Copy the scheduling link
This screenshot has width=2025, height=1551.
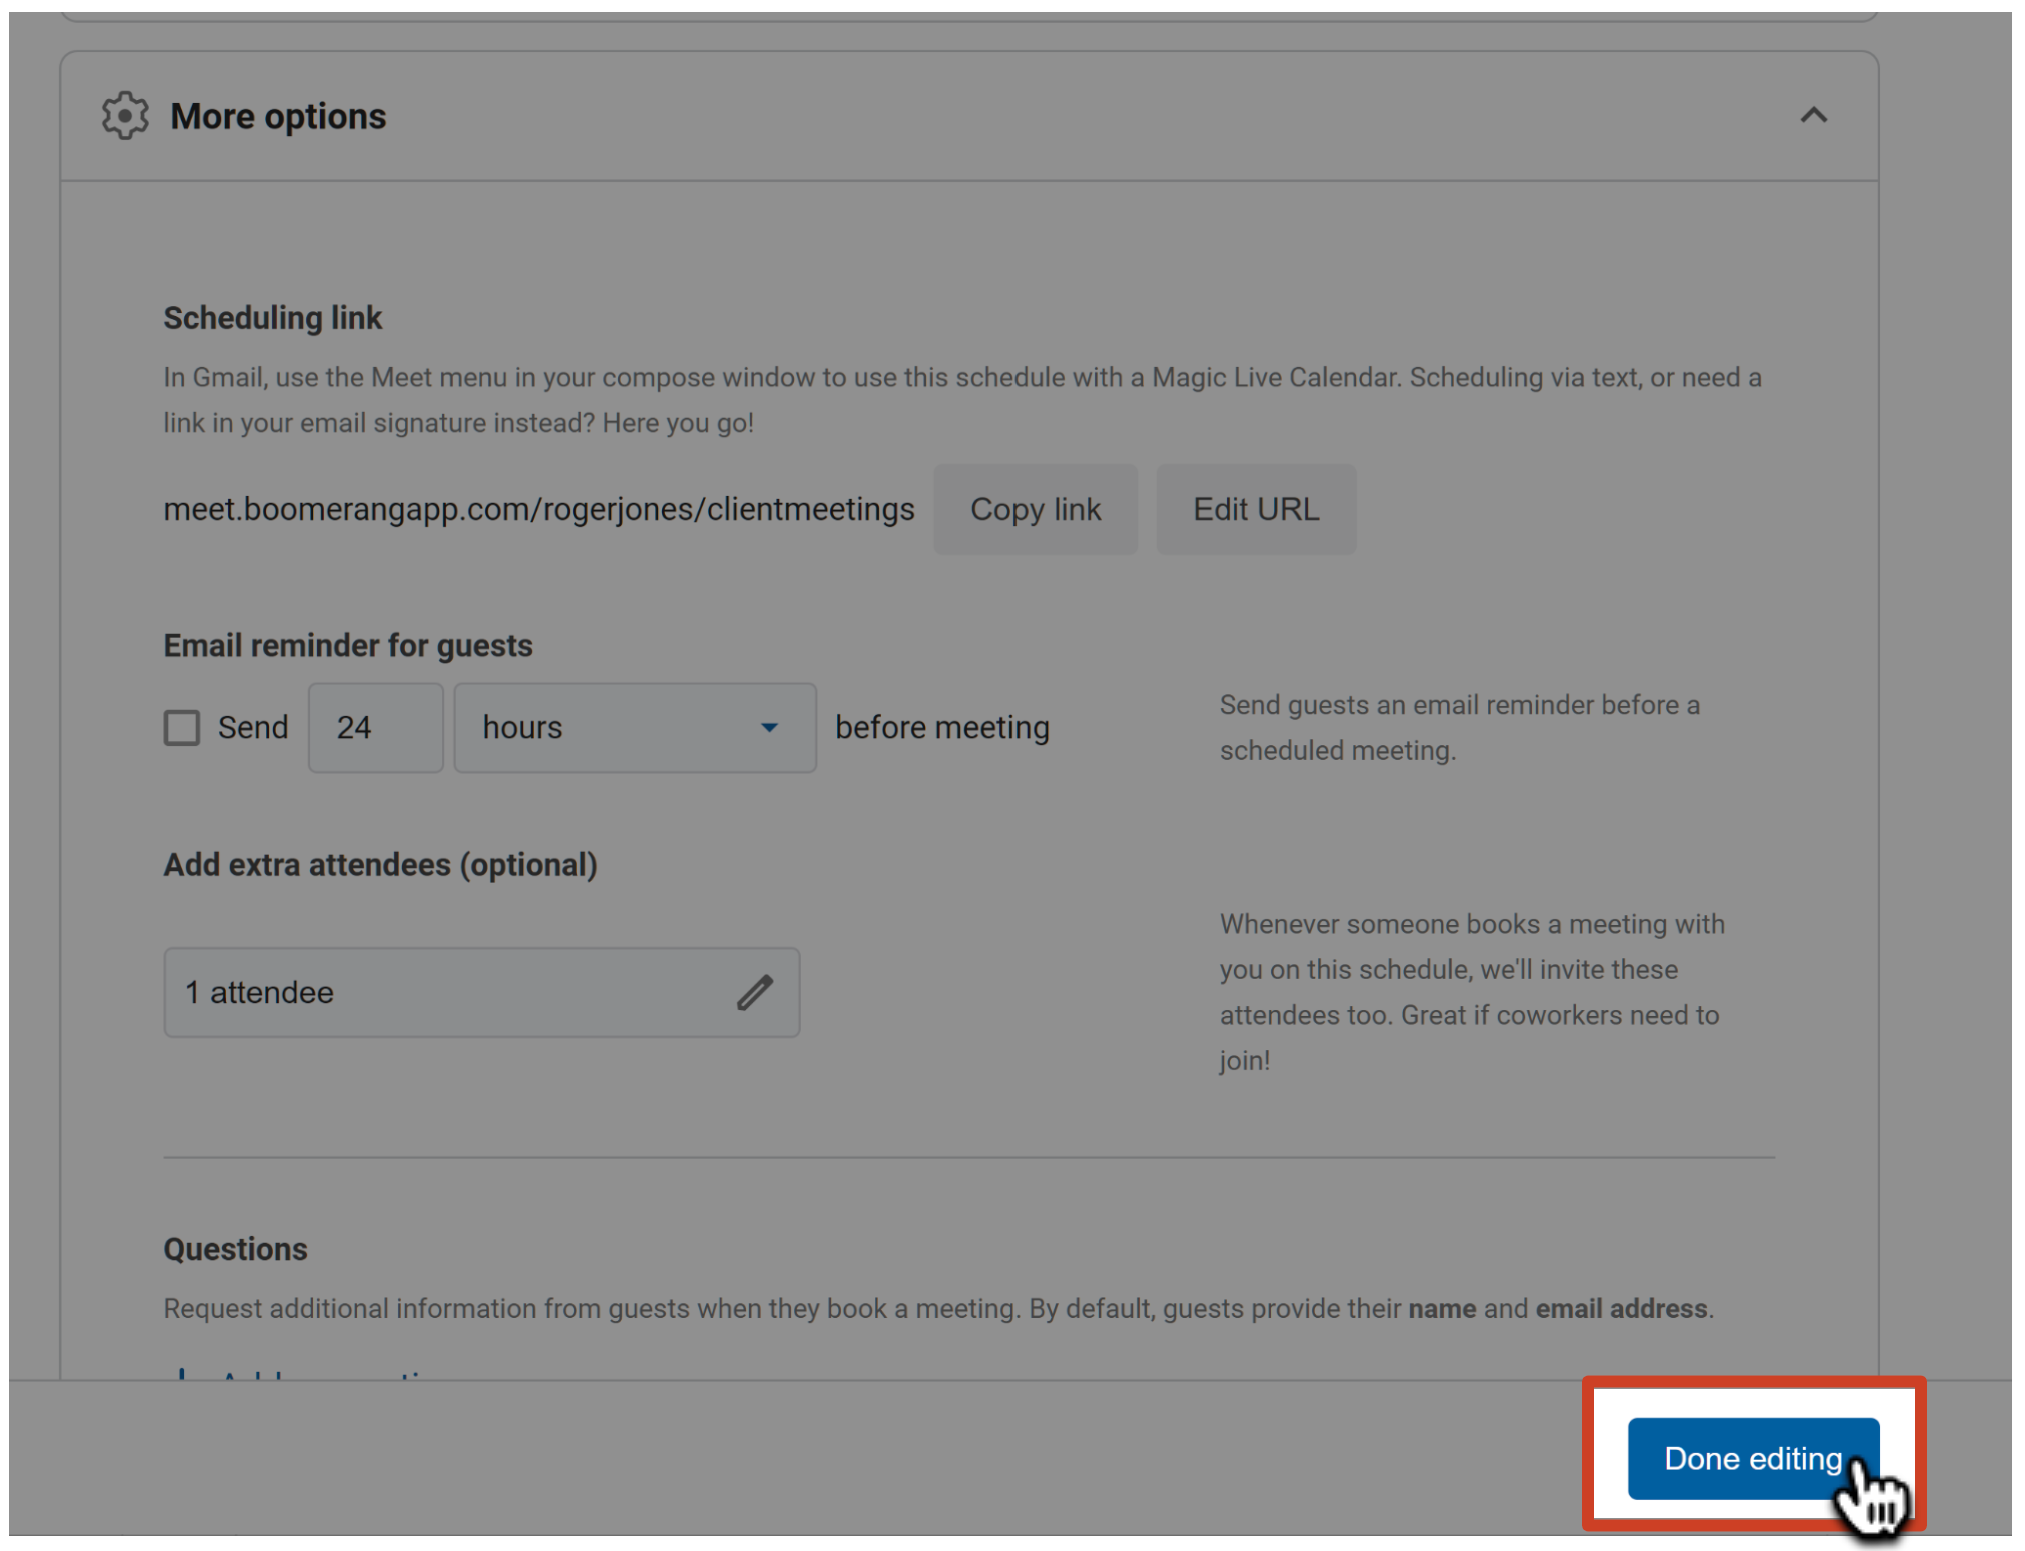[1035, 509]
